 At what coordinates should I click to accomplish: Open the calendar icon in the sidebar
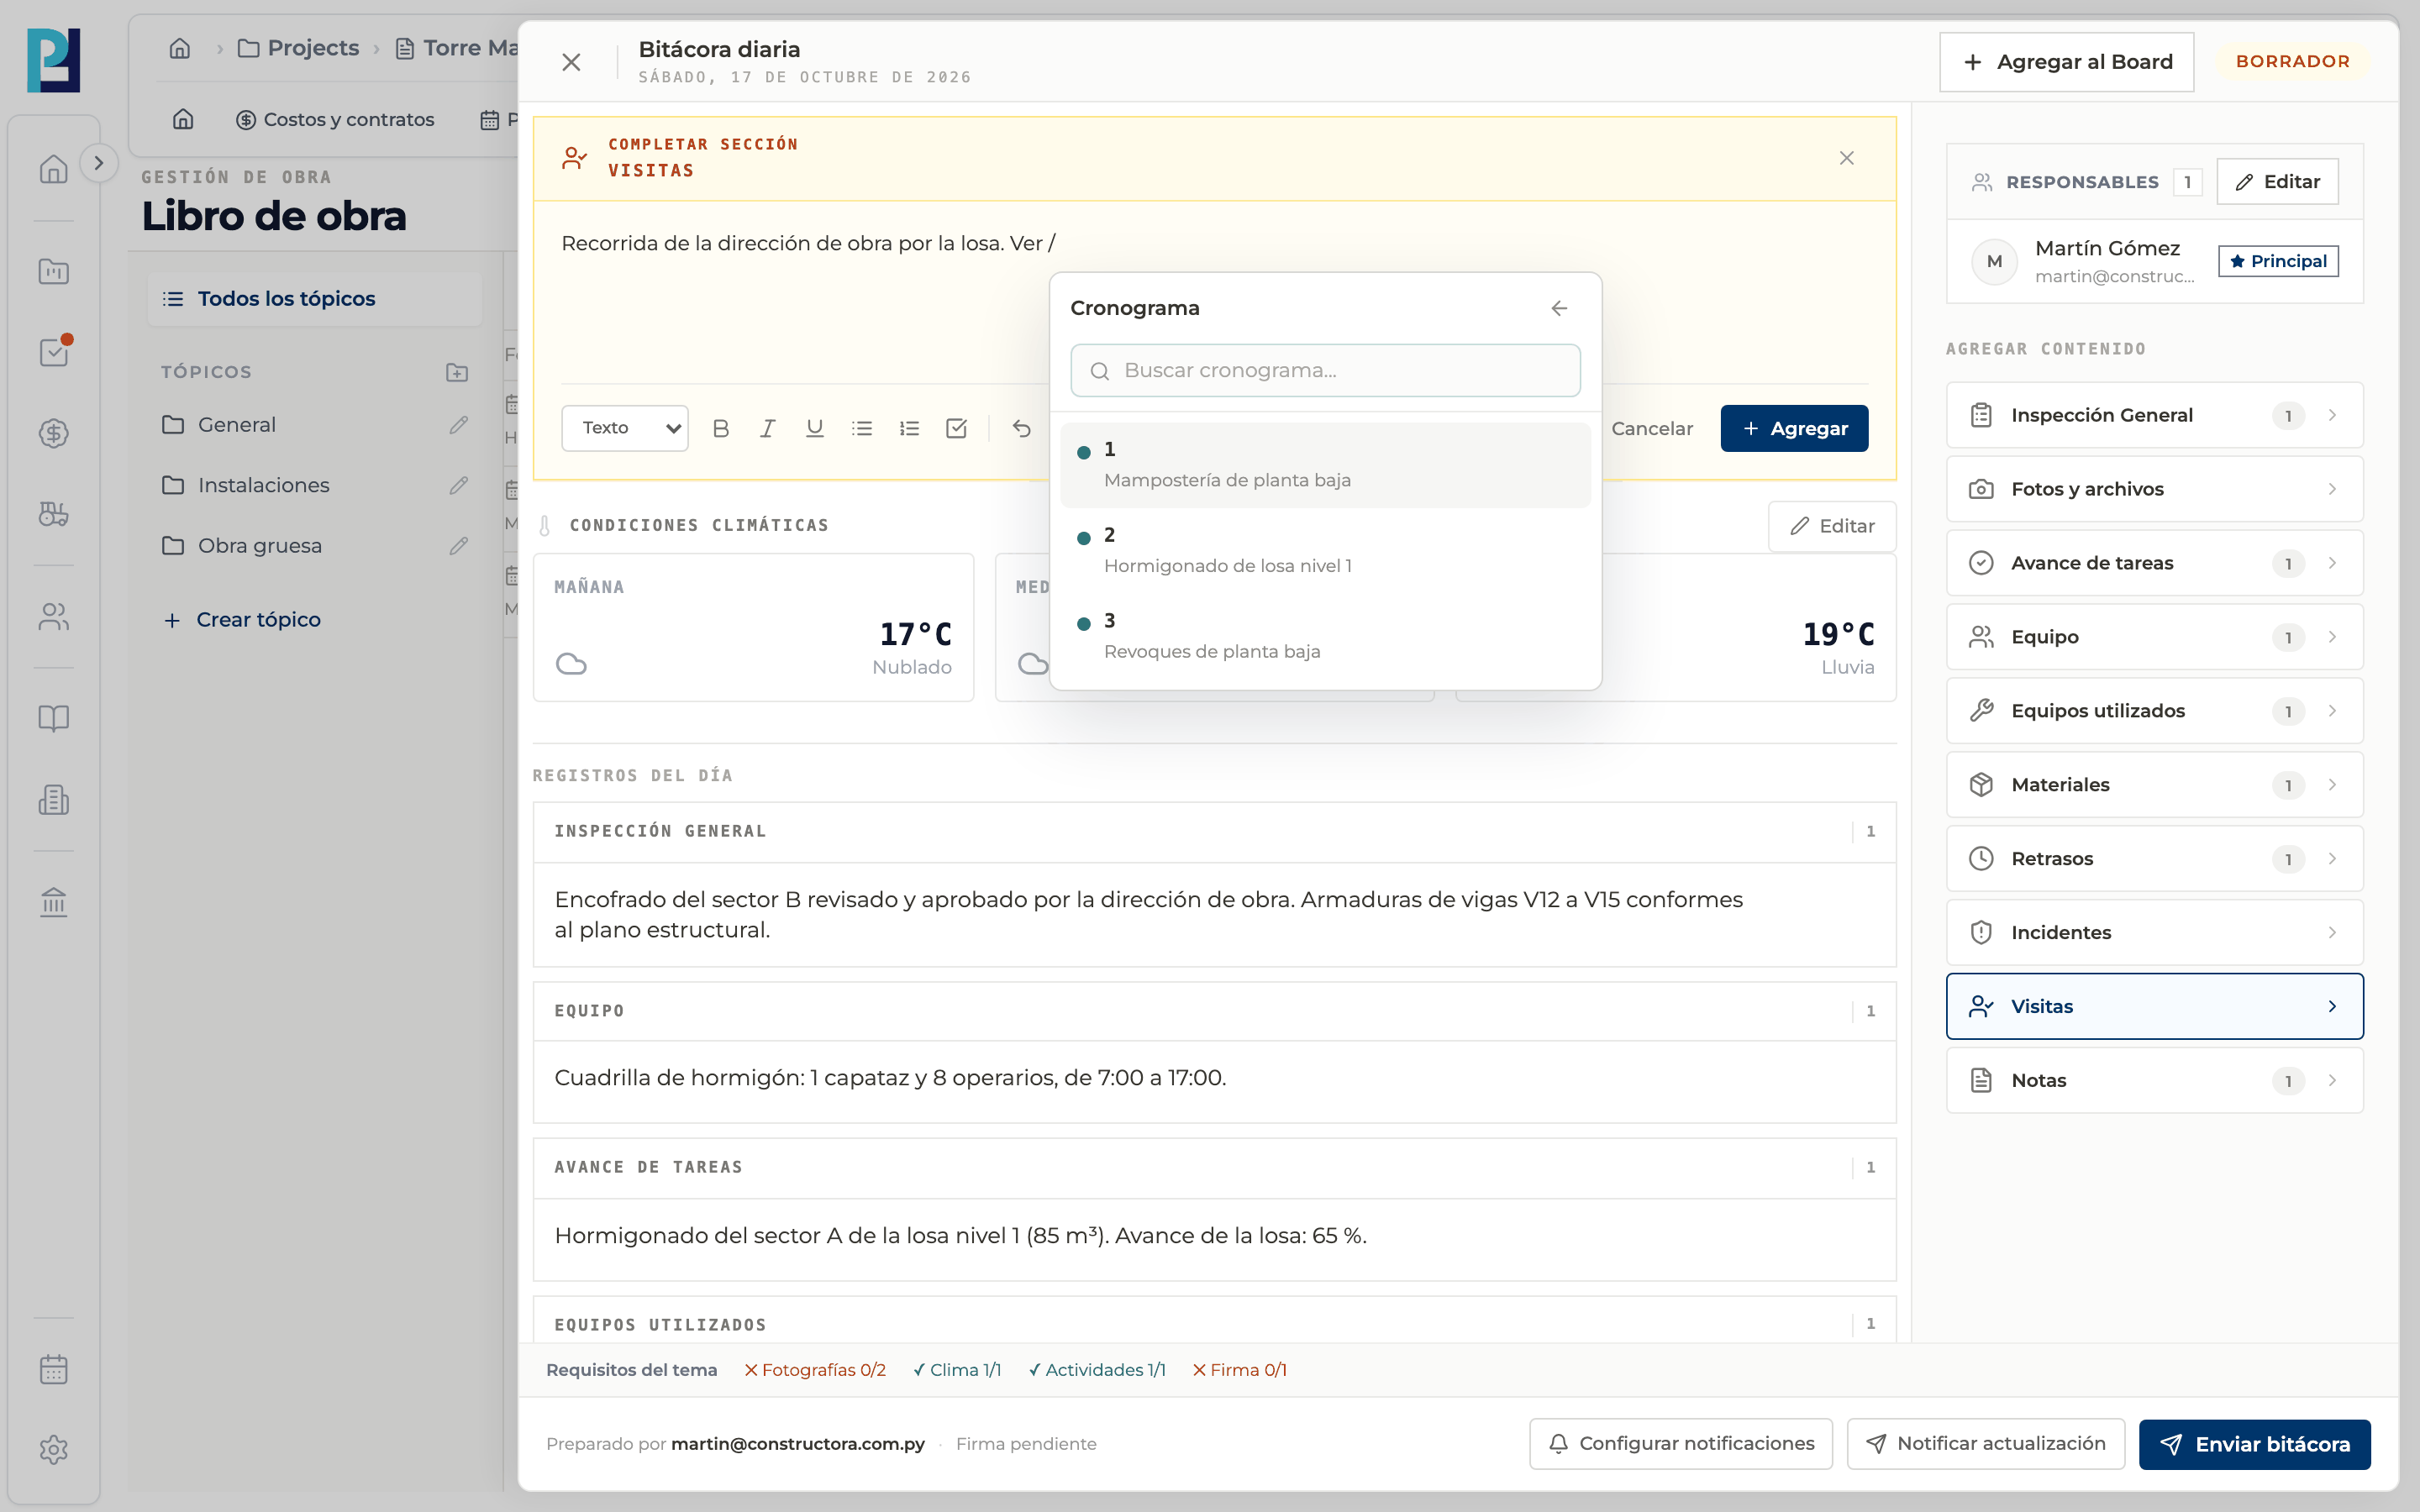[x=53, y=1368]
